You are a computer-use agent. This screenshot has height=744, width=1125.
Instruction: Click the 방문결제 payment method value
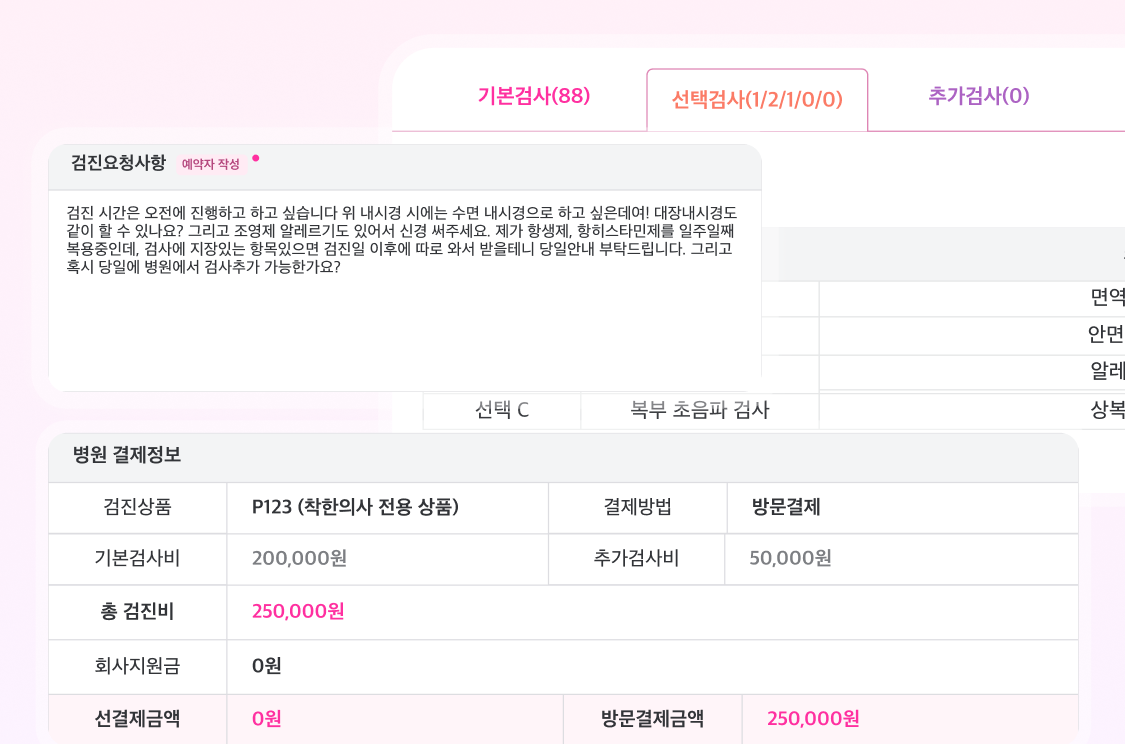point(786,507)
